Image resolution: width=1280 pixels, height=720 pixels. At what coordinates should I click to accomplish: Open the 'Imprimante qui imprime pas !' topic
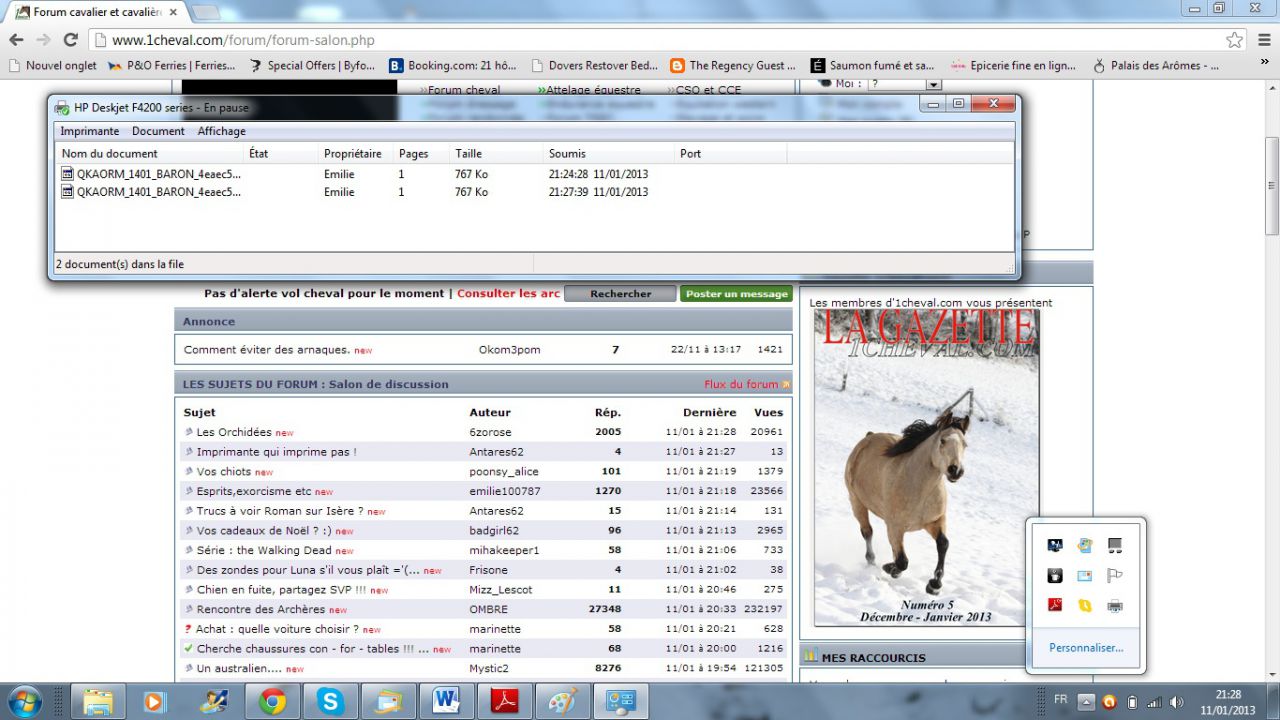tap(276, 452)
